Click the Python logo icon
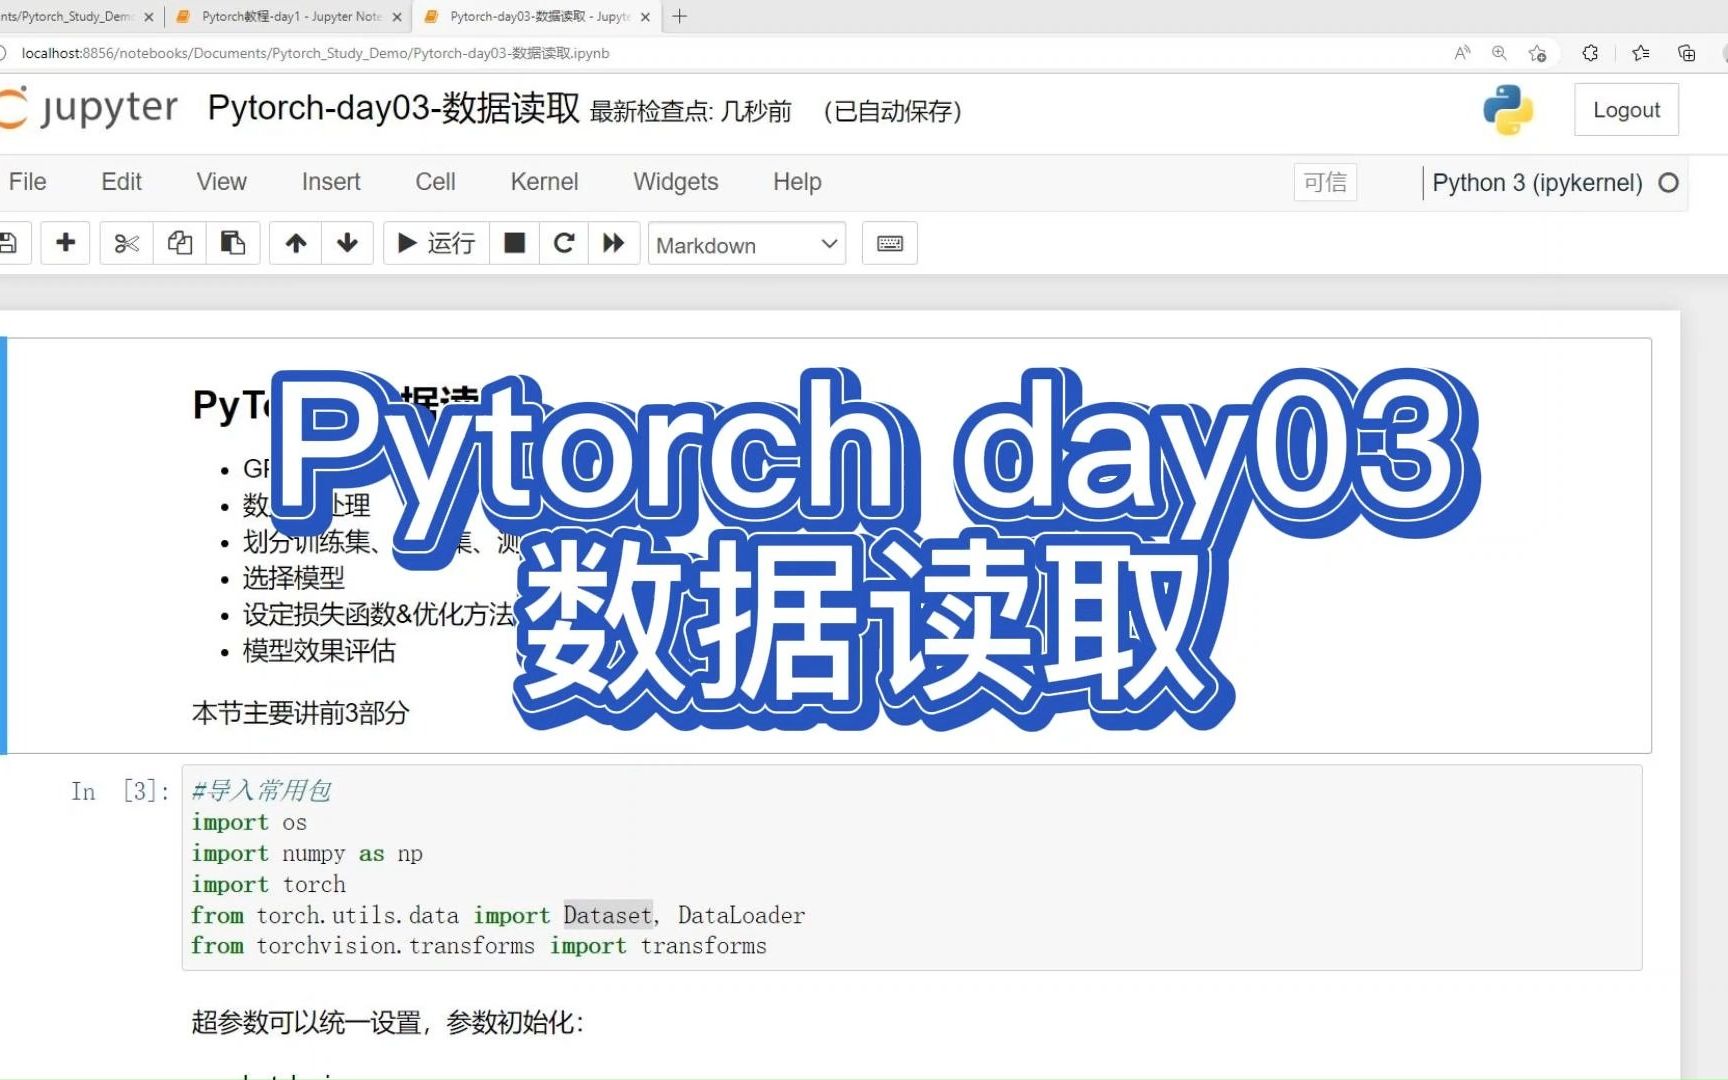Image resolution: width=1728 pixels, height=1080 pixels. tap(1508, 109)
